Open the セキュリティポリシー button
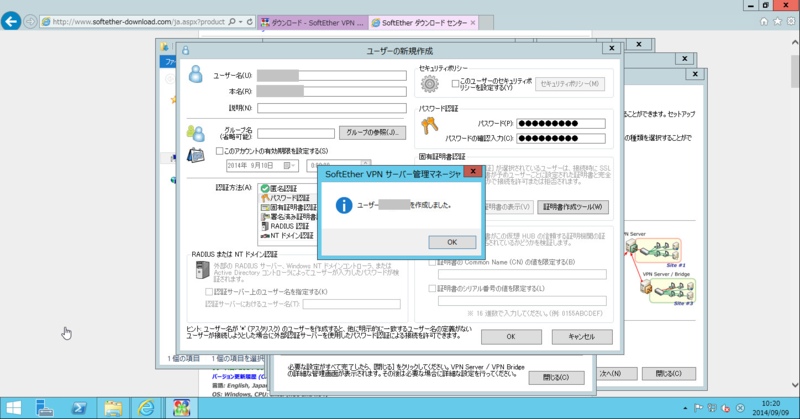The image size is (800, 419). [569, 84]
